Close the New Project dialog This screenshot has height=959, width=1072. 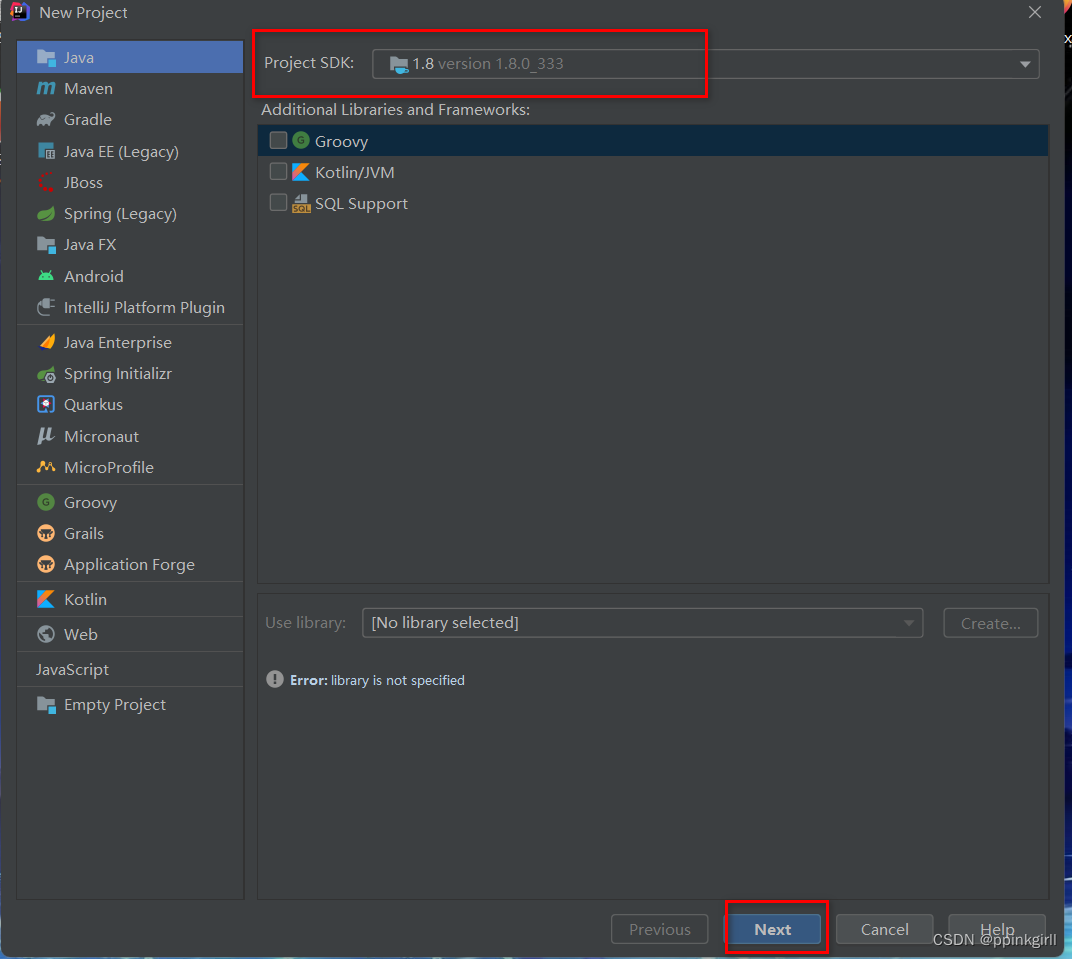tap(1034, 12)
